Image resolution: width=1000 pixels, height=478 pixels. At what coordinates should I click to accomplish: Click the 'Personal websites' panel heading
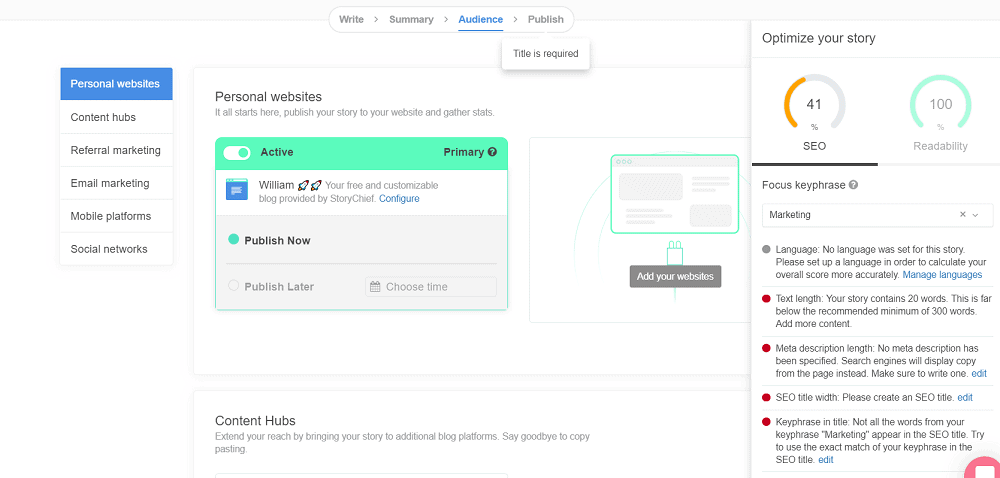tap(268, 97)
